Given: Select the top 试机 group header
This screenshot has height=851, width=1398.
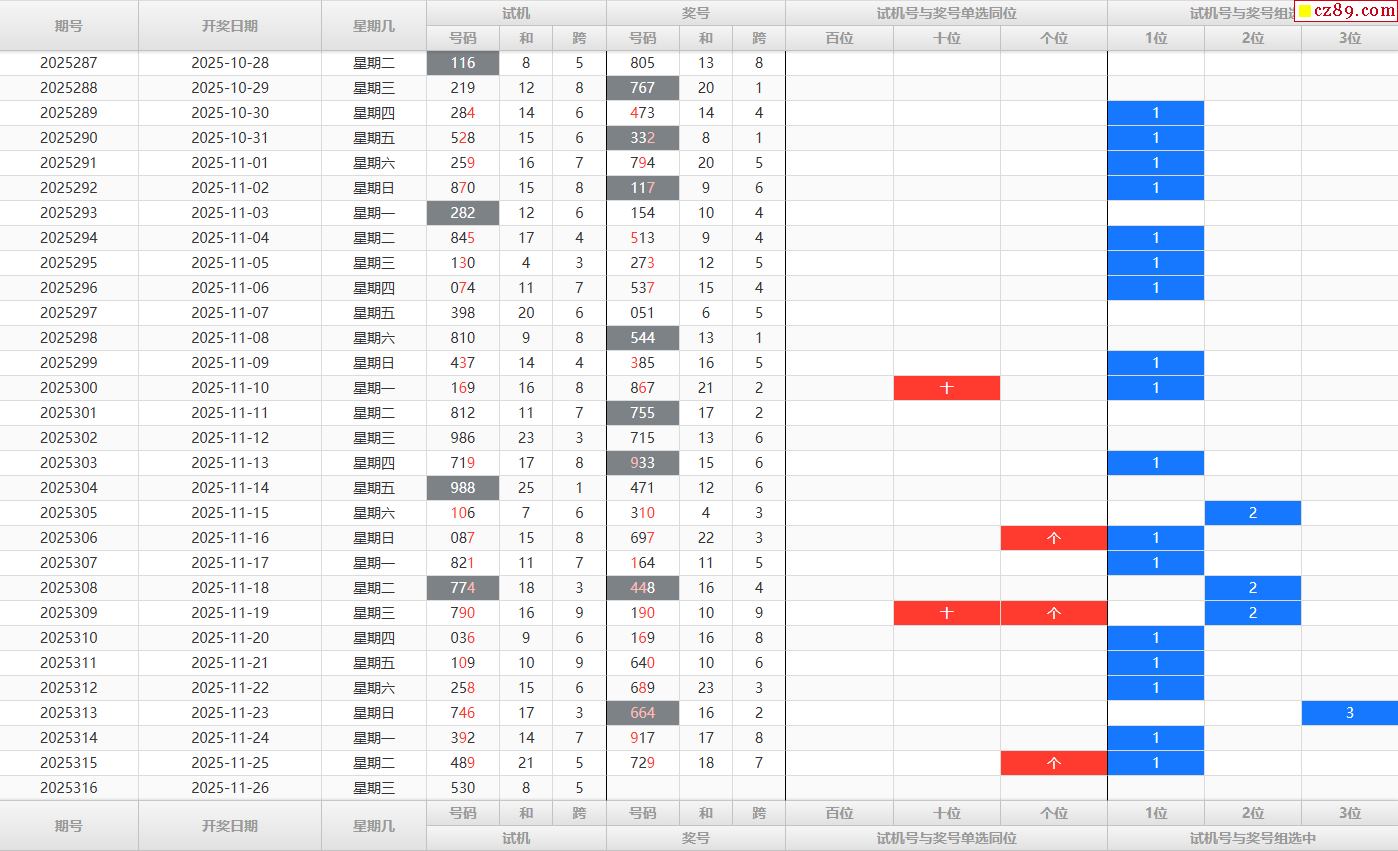Looking at the screenshot, I should point(516,13).
